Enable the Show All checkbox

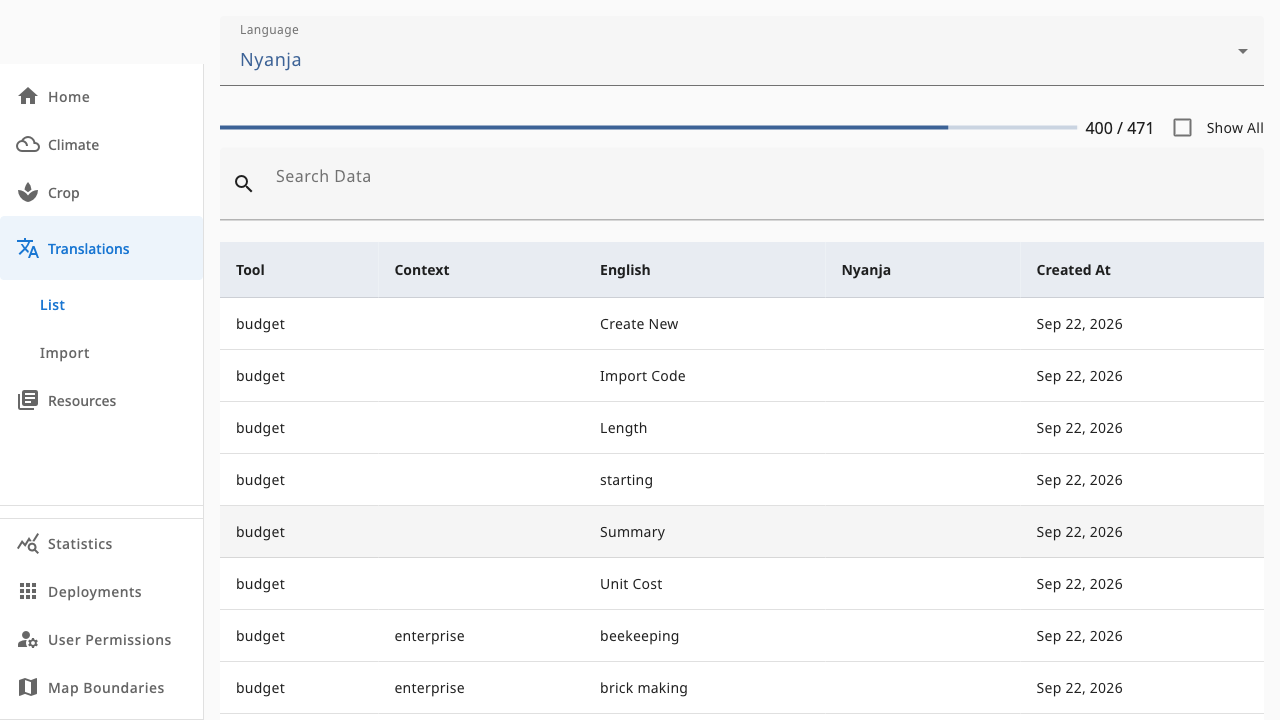point(1182,128)
